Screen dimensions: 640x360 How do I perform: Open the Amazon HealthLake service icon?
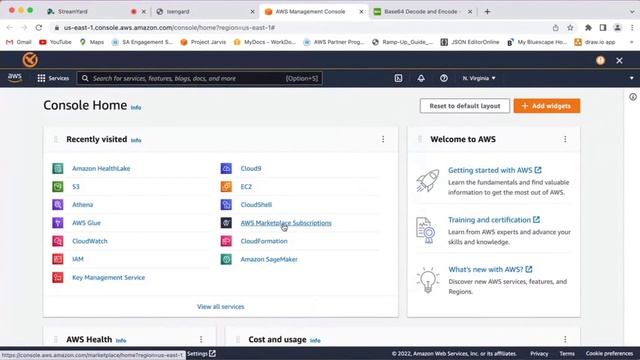pos(58,168)
